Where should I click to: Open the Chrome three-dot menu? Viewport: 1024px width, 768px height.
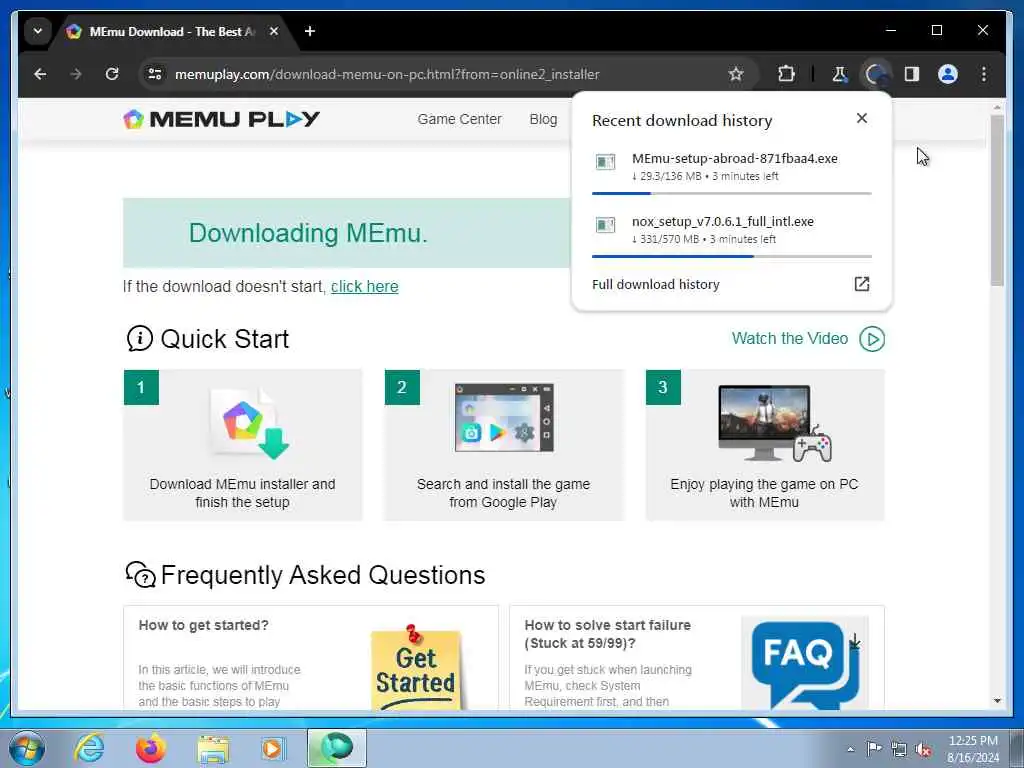pos(984,74)
